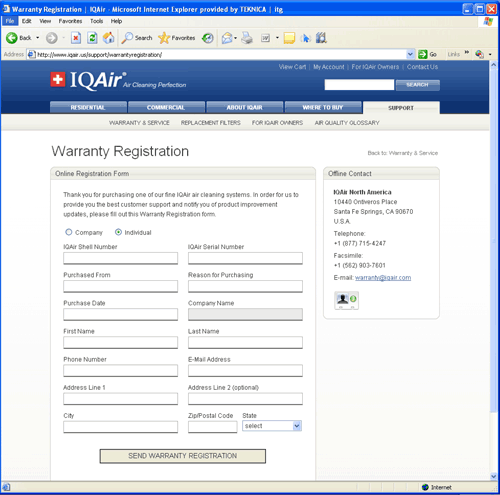Expand the Links toolbar chevron
500x495 pixels.
tap(467, 52)
